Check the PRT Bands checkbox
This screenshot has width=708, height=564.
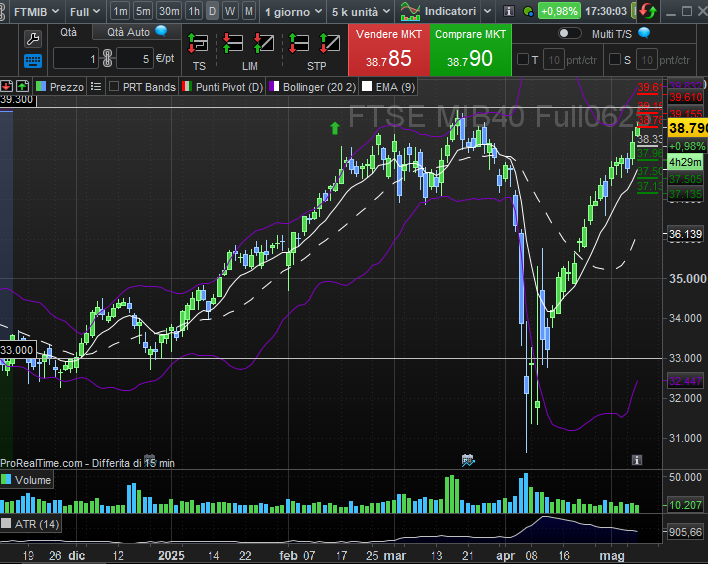pos(114,86)
